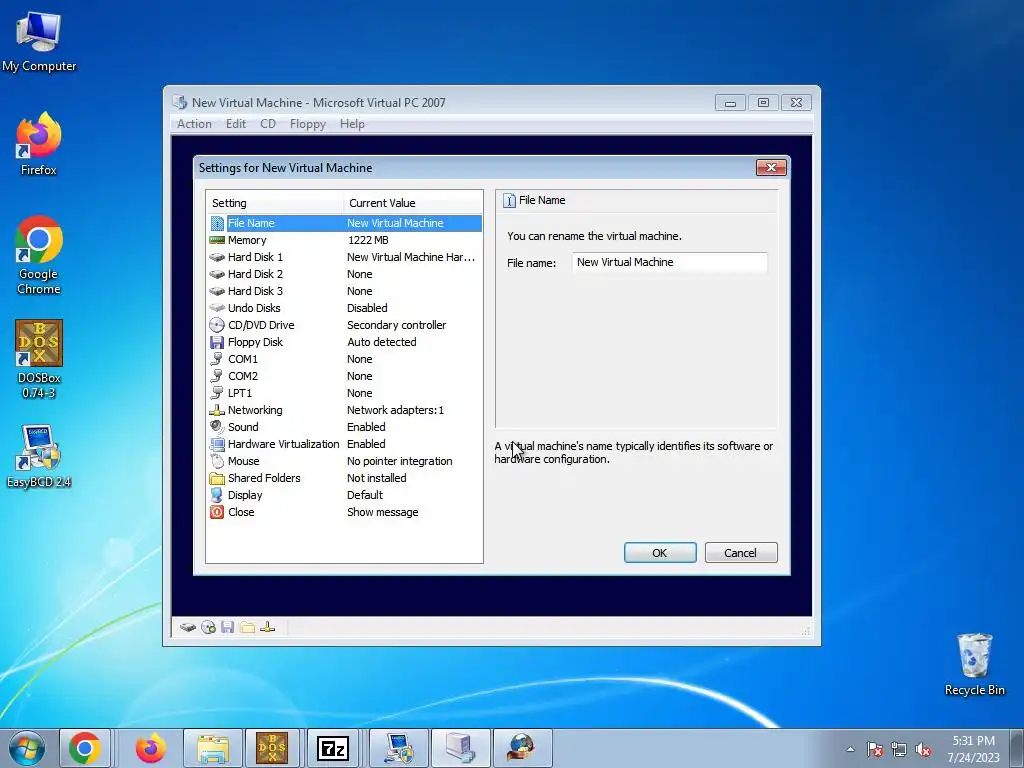Select the Hardware Virtualization row label
The width and height of the screenshot is (1024, 768).
click(x=283, y=444)
